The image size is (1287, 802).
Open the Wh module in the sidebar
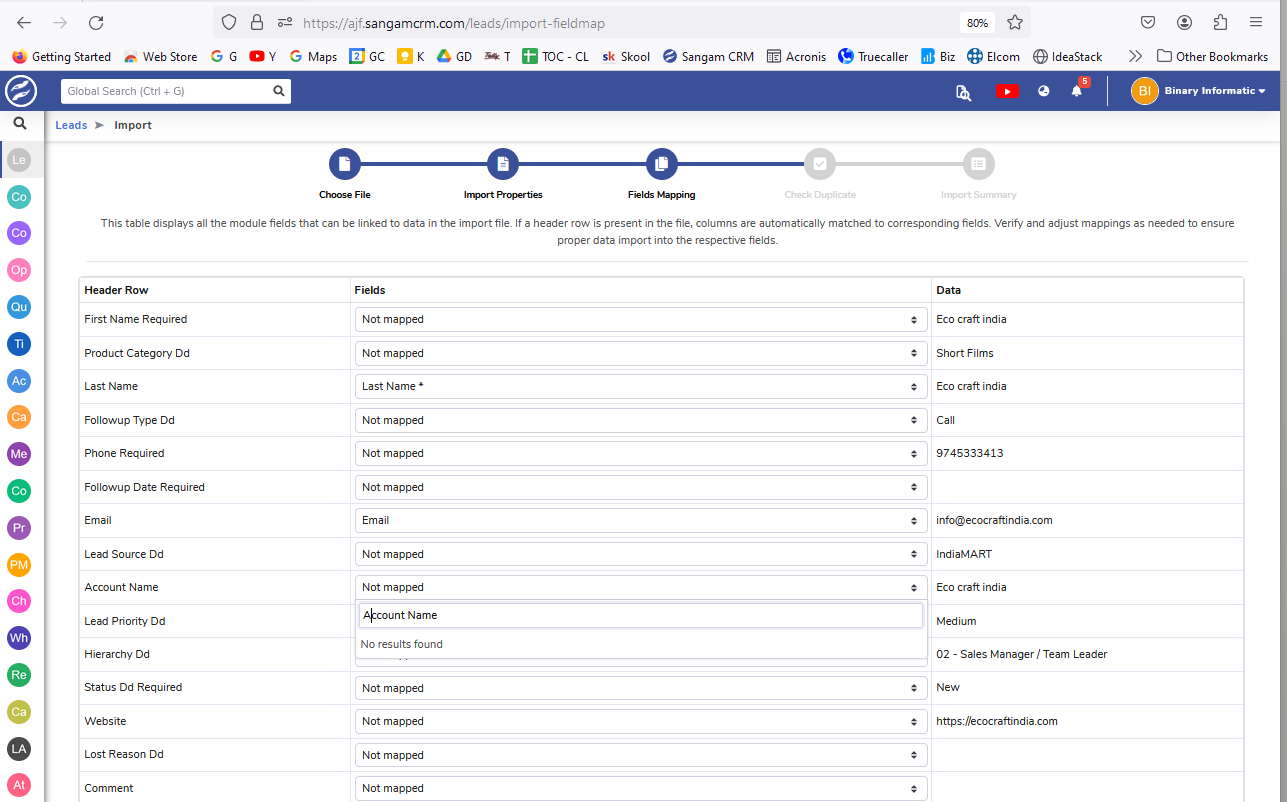coord(18,637)
